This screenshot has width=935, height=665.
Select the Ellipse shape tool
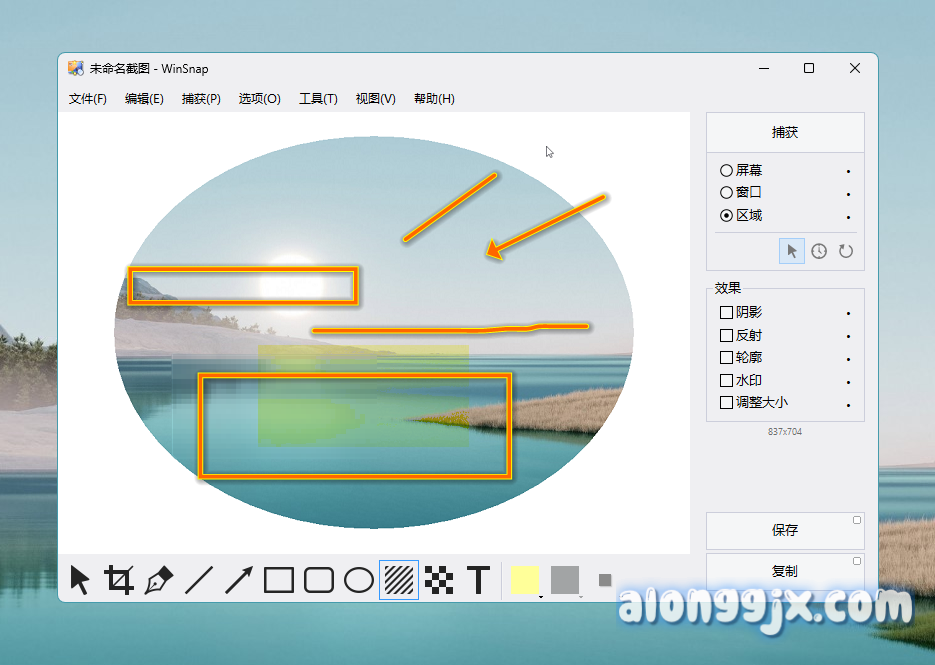click(x=359, y=580)
